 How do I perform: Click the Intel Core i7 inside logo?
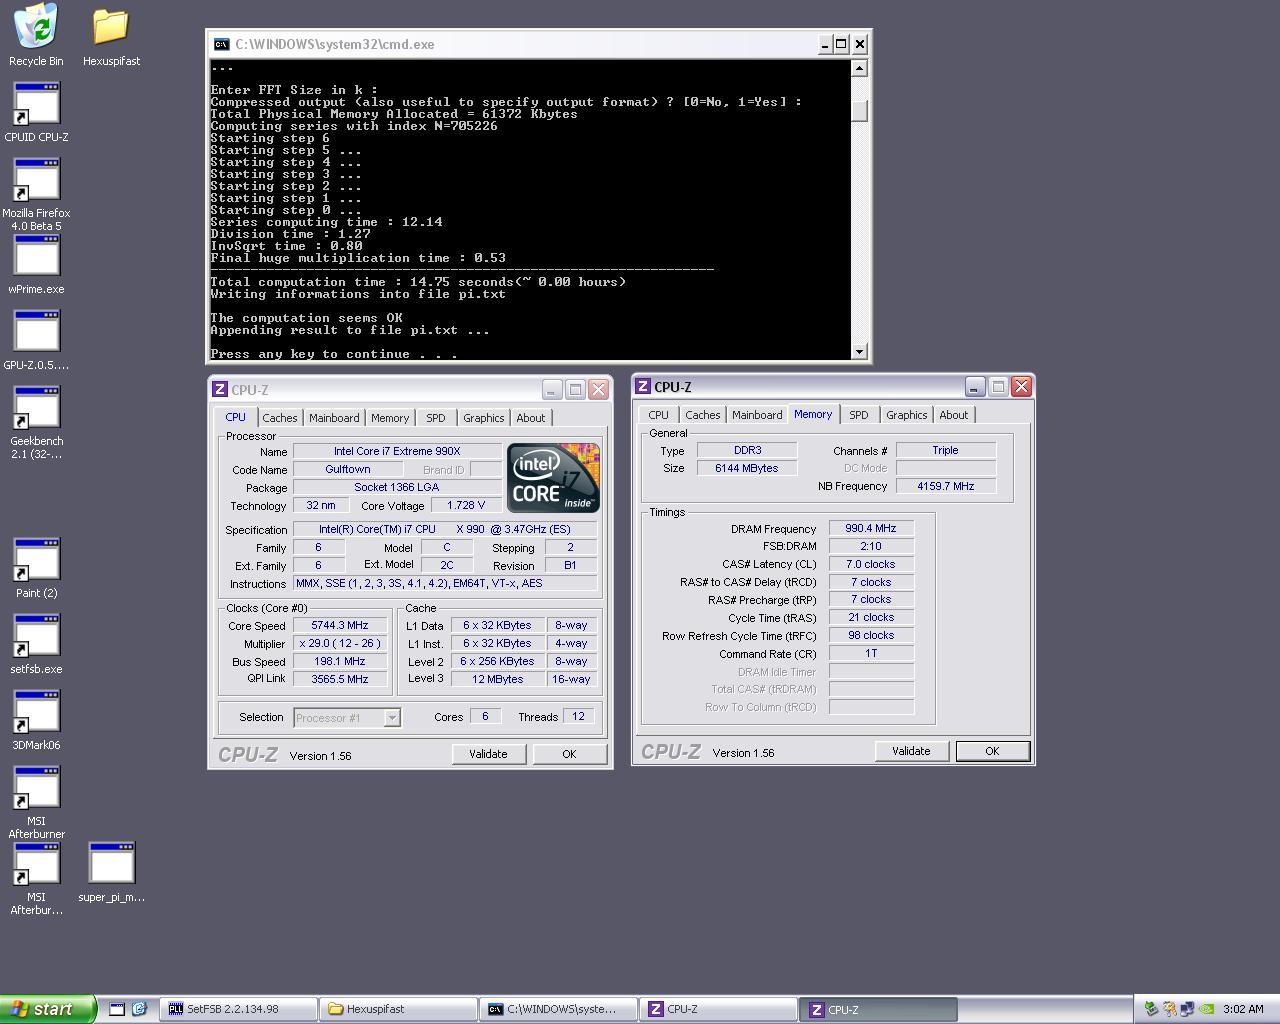click(553, 477)
